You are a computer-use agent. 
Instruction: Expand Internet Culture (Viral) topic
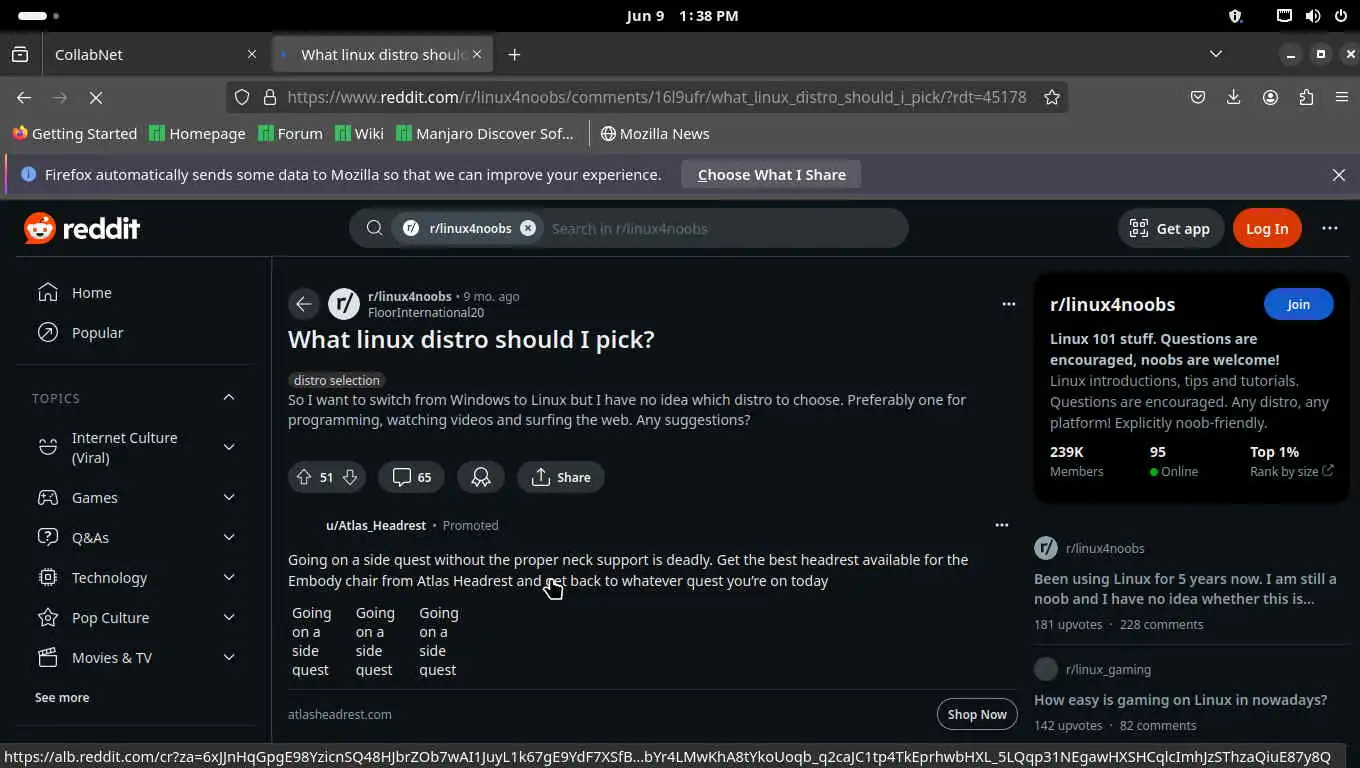pos(229,447)
